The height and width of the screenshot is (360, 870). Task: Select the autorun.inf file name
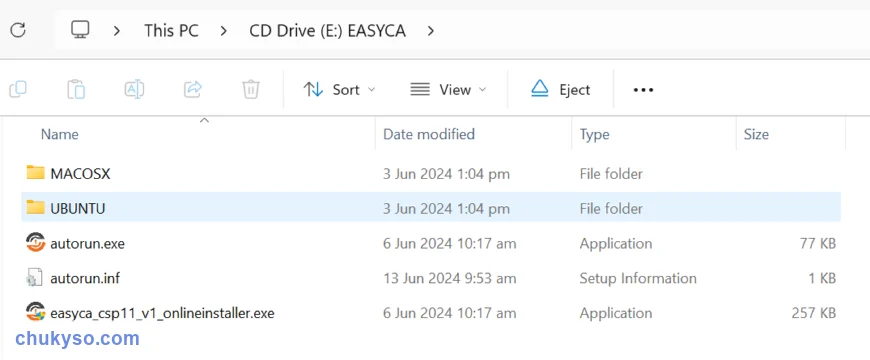85,278
